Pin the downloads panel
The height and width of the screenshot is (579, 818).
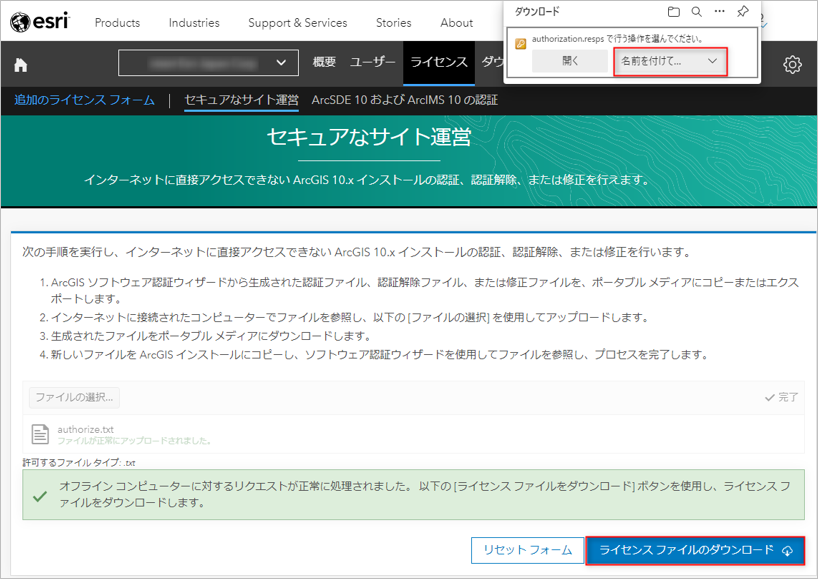(742, 11)
